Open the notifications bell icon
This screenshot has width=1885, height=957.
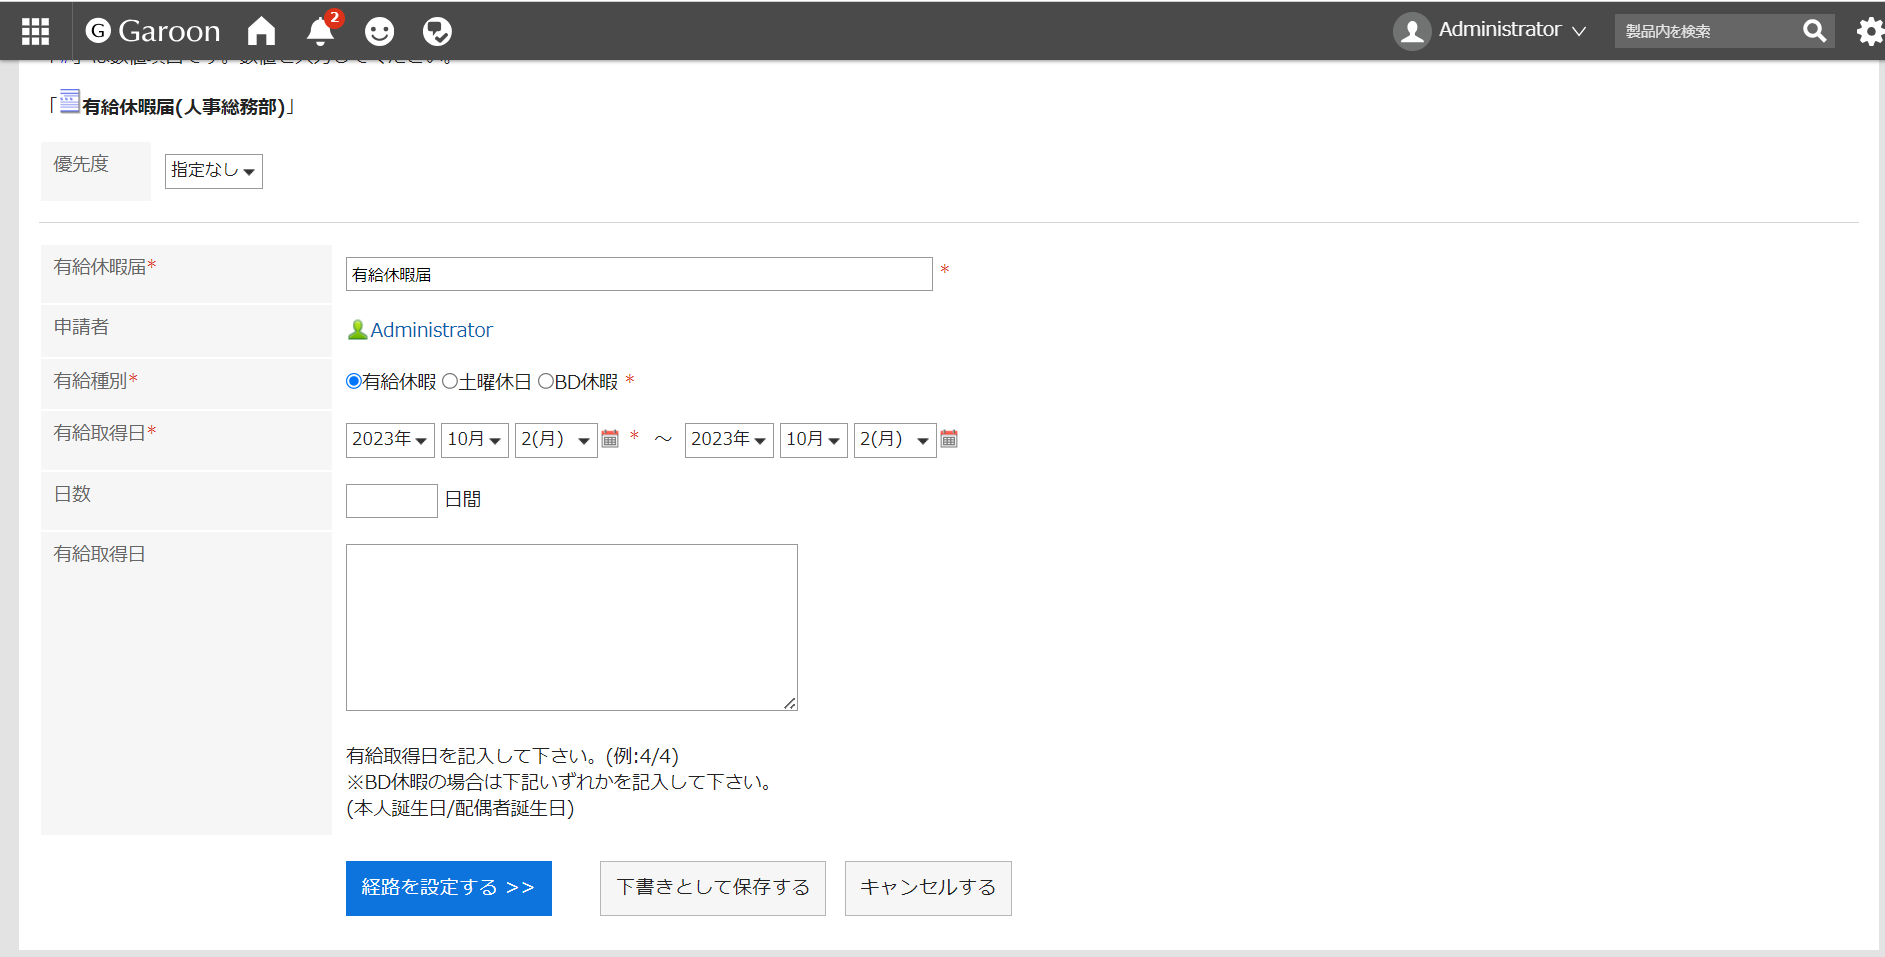coord(320,32)
